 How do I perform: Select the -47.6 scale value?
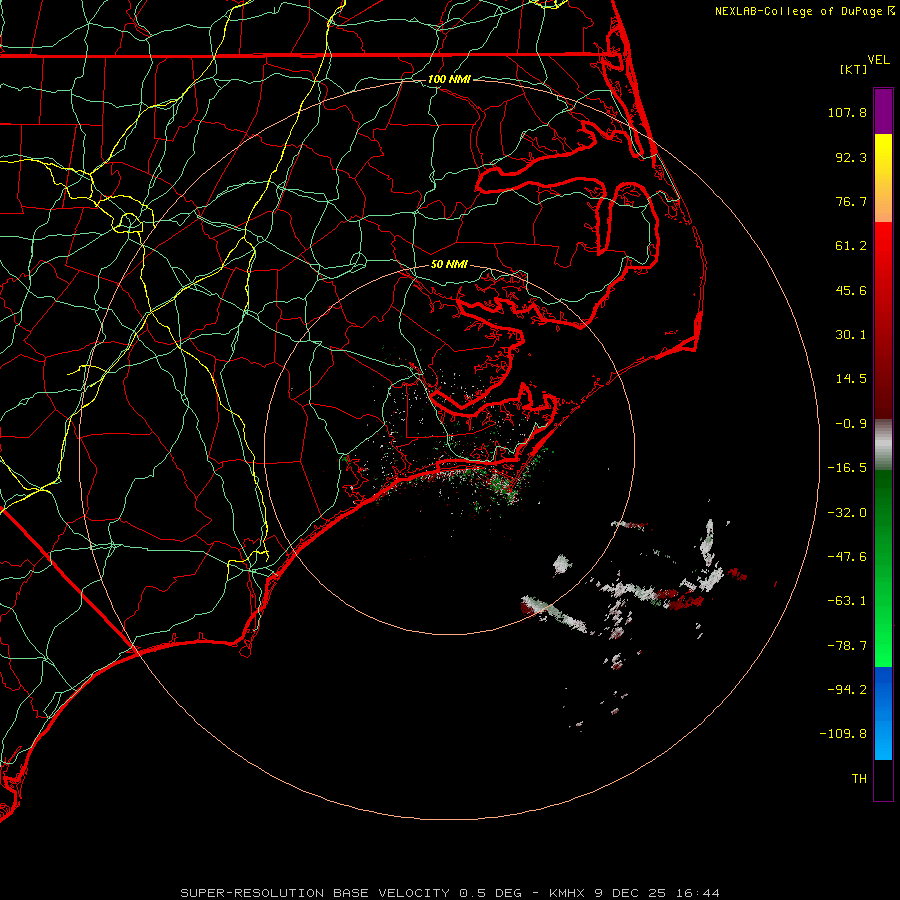(x=847, y=557)
